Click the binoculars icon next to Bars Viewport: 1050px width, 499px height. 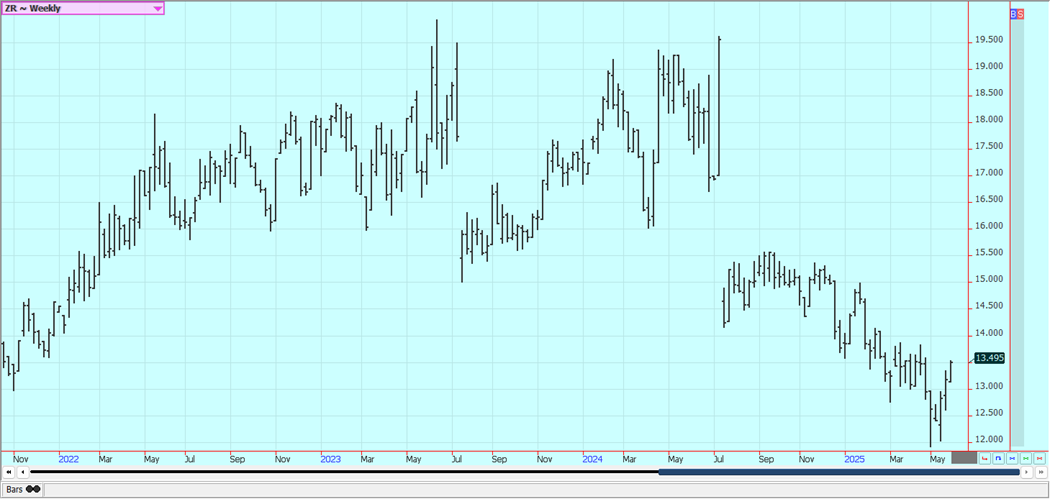click(x=33, y=489)
